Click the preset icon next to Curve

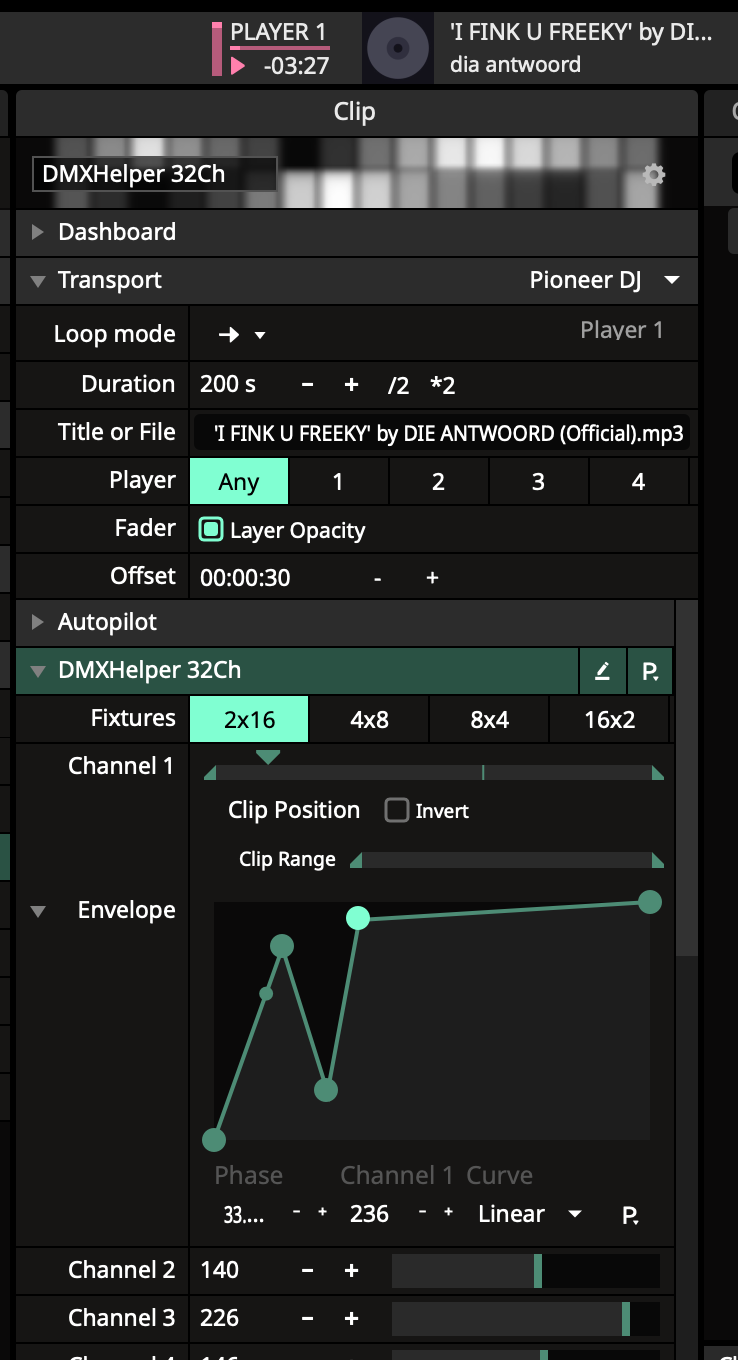point(630,1215)
